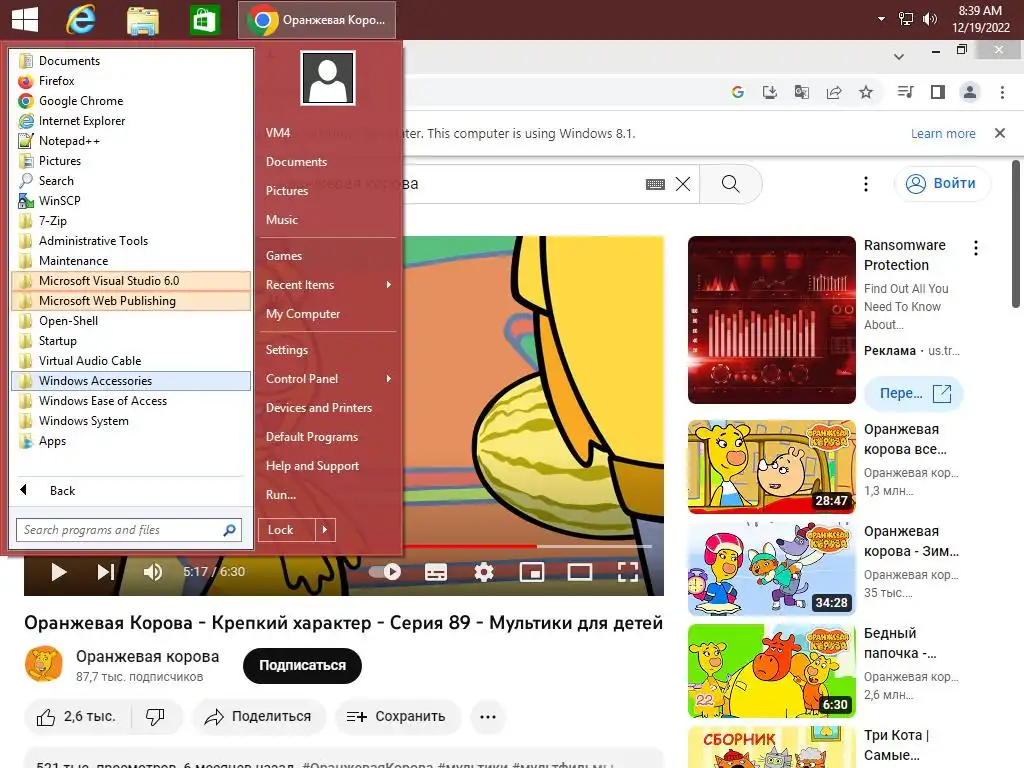Click the Learn more link
Image resolution: width=1024 pixels, height=768 pixels.
click(943, 134)
